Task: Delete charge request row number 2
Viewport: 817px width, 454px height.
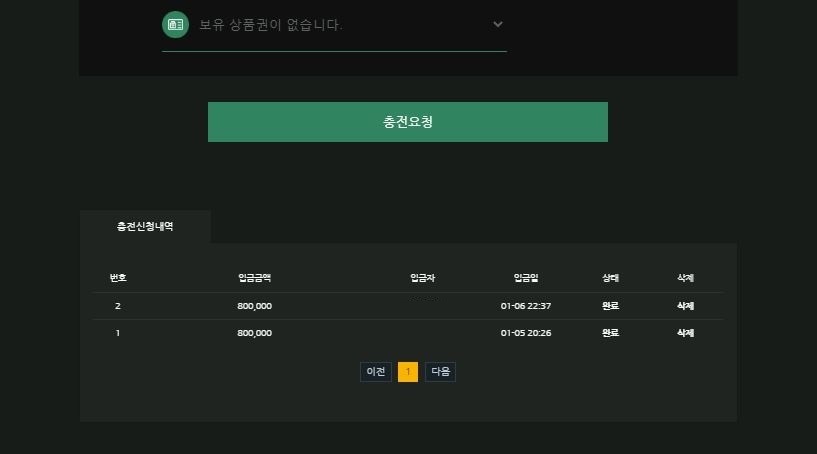Action: click(685, 306)
